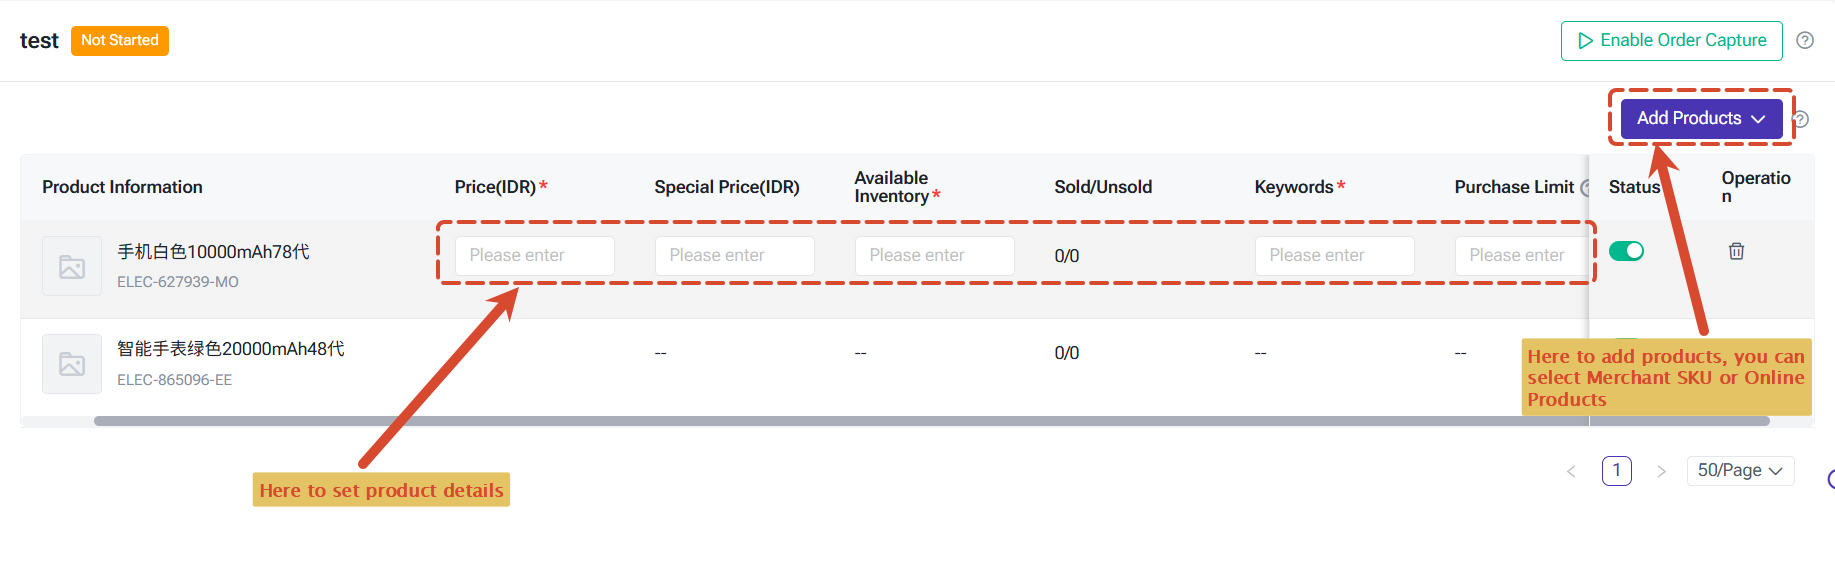
Task: Click image placeholder for ELEC-627939-MO product
Action: [72, 266]
